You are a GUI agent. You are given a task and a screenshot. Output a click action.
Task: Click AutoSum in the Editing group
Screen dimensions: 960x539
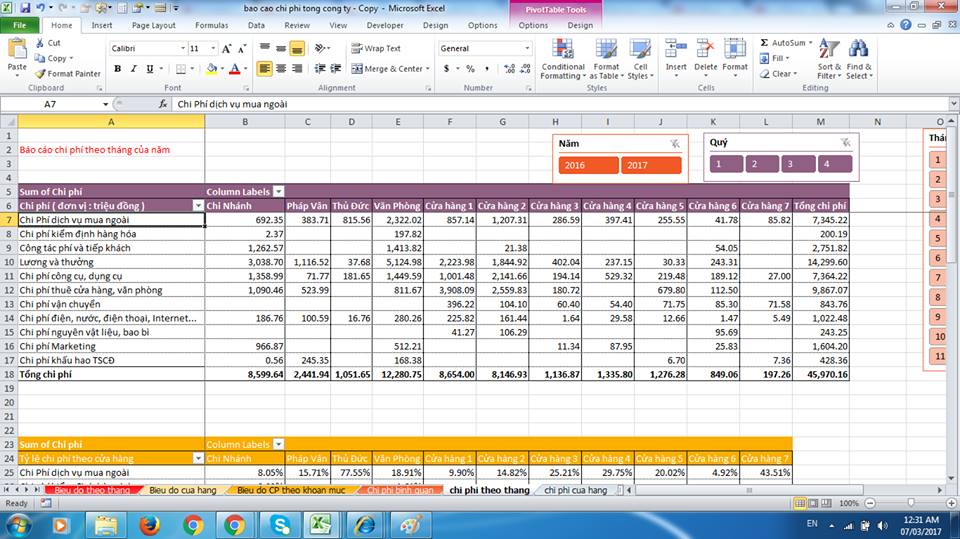[786, 43]
